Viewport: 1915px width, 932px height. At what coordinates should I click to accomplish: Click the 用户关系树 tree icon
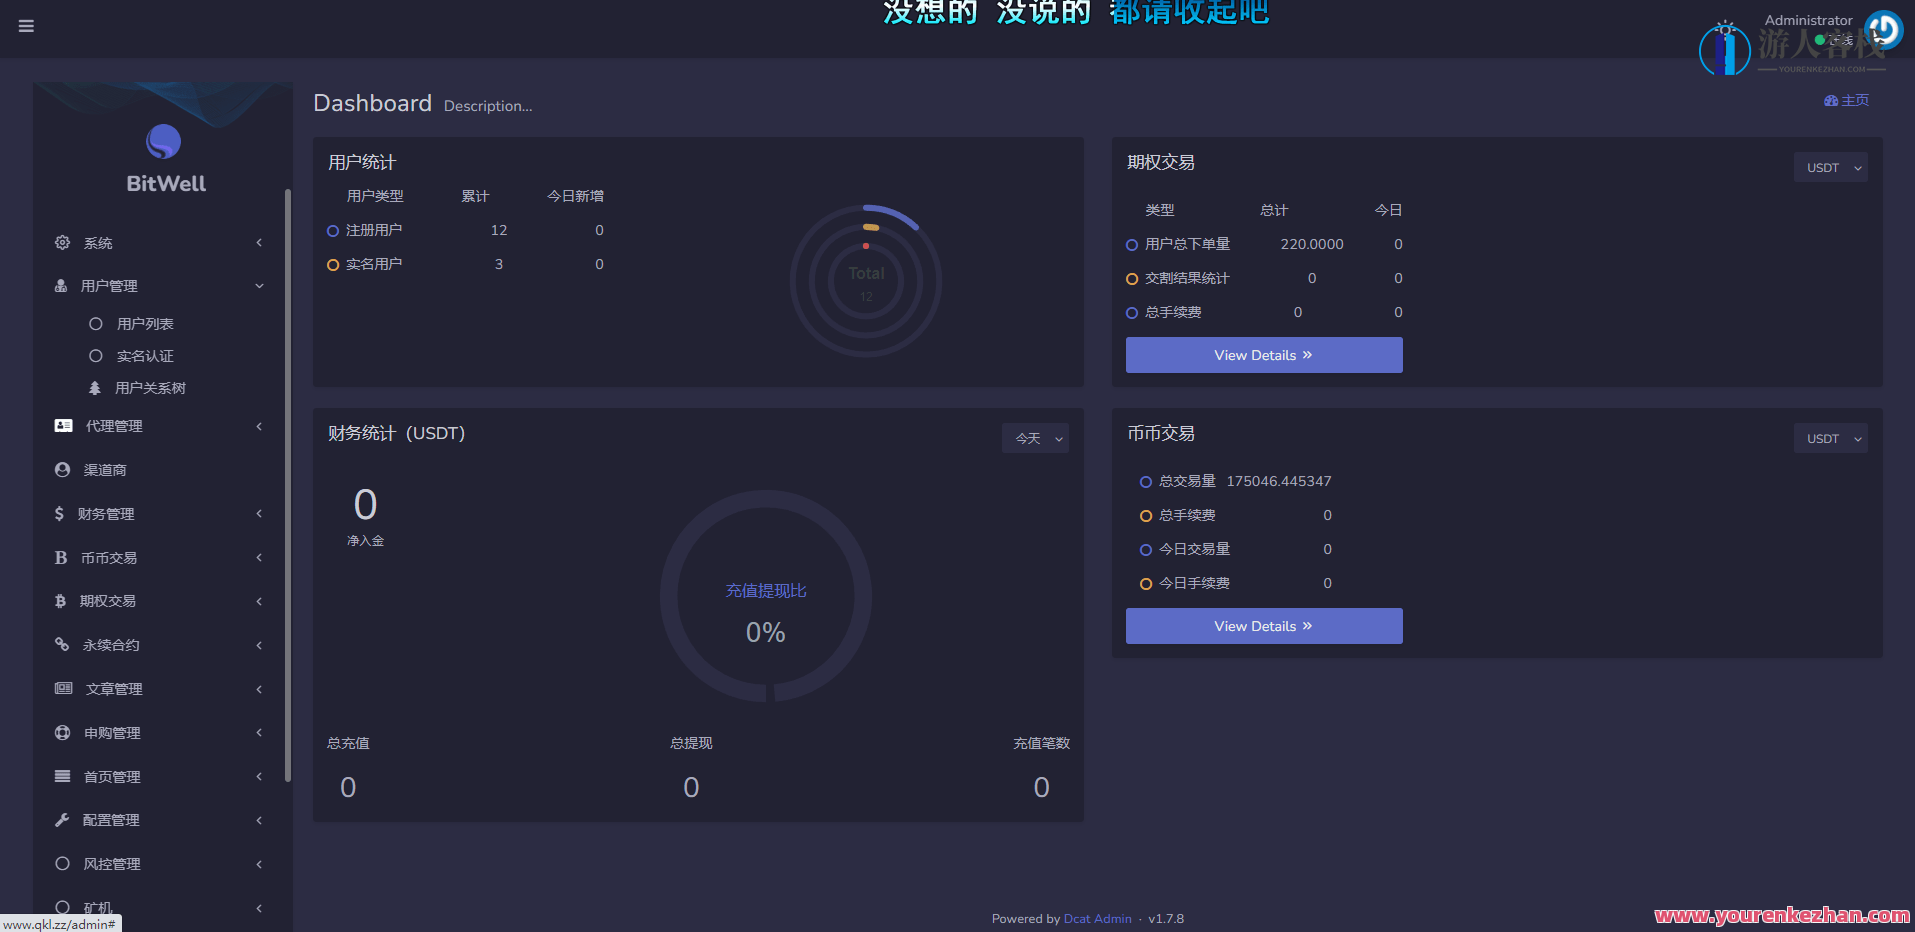(x=94, y=387)
